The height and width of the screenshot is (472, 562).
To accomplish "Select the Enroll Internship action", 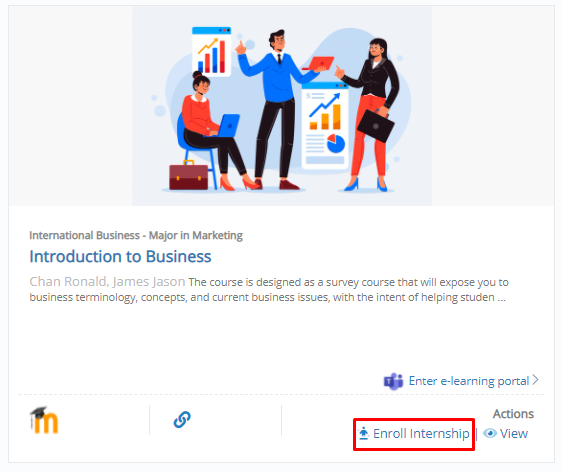I will 414,434.
